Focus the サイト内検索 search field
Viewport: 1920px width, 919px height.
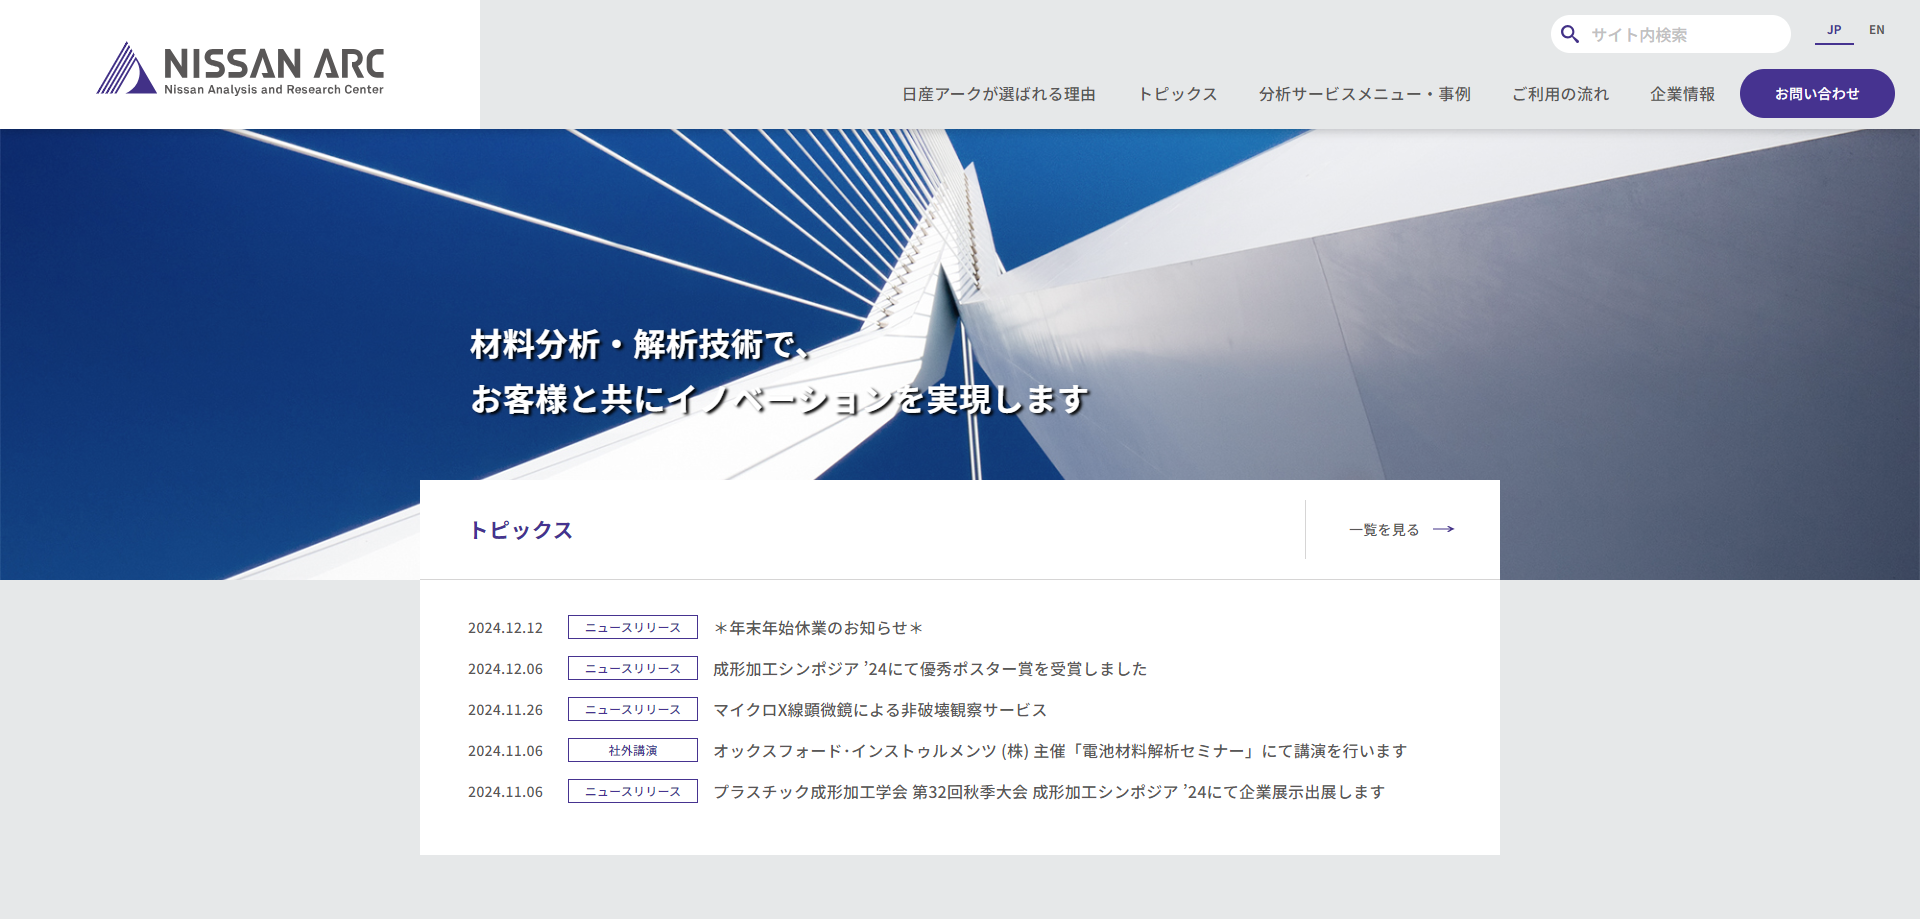click(x=1685, y=35)
